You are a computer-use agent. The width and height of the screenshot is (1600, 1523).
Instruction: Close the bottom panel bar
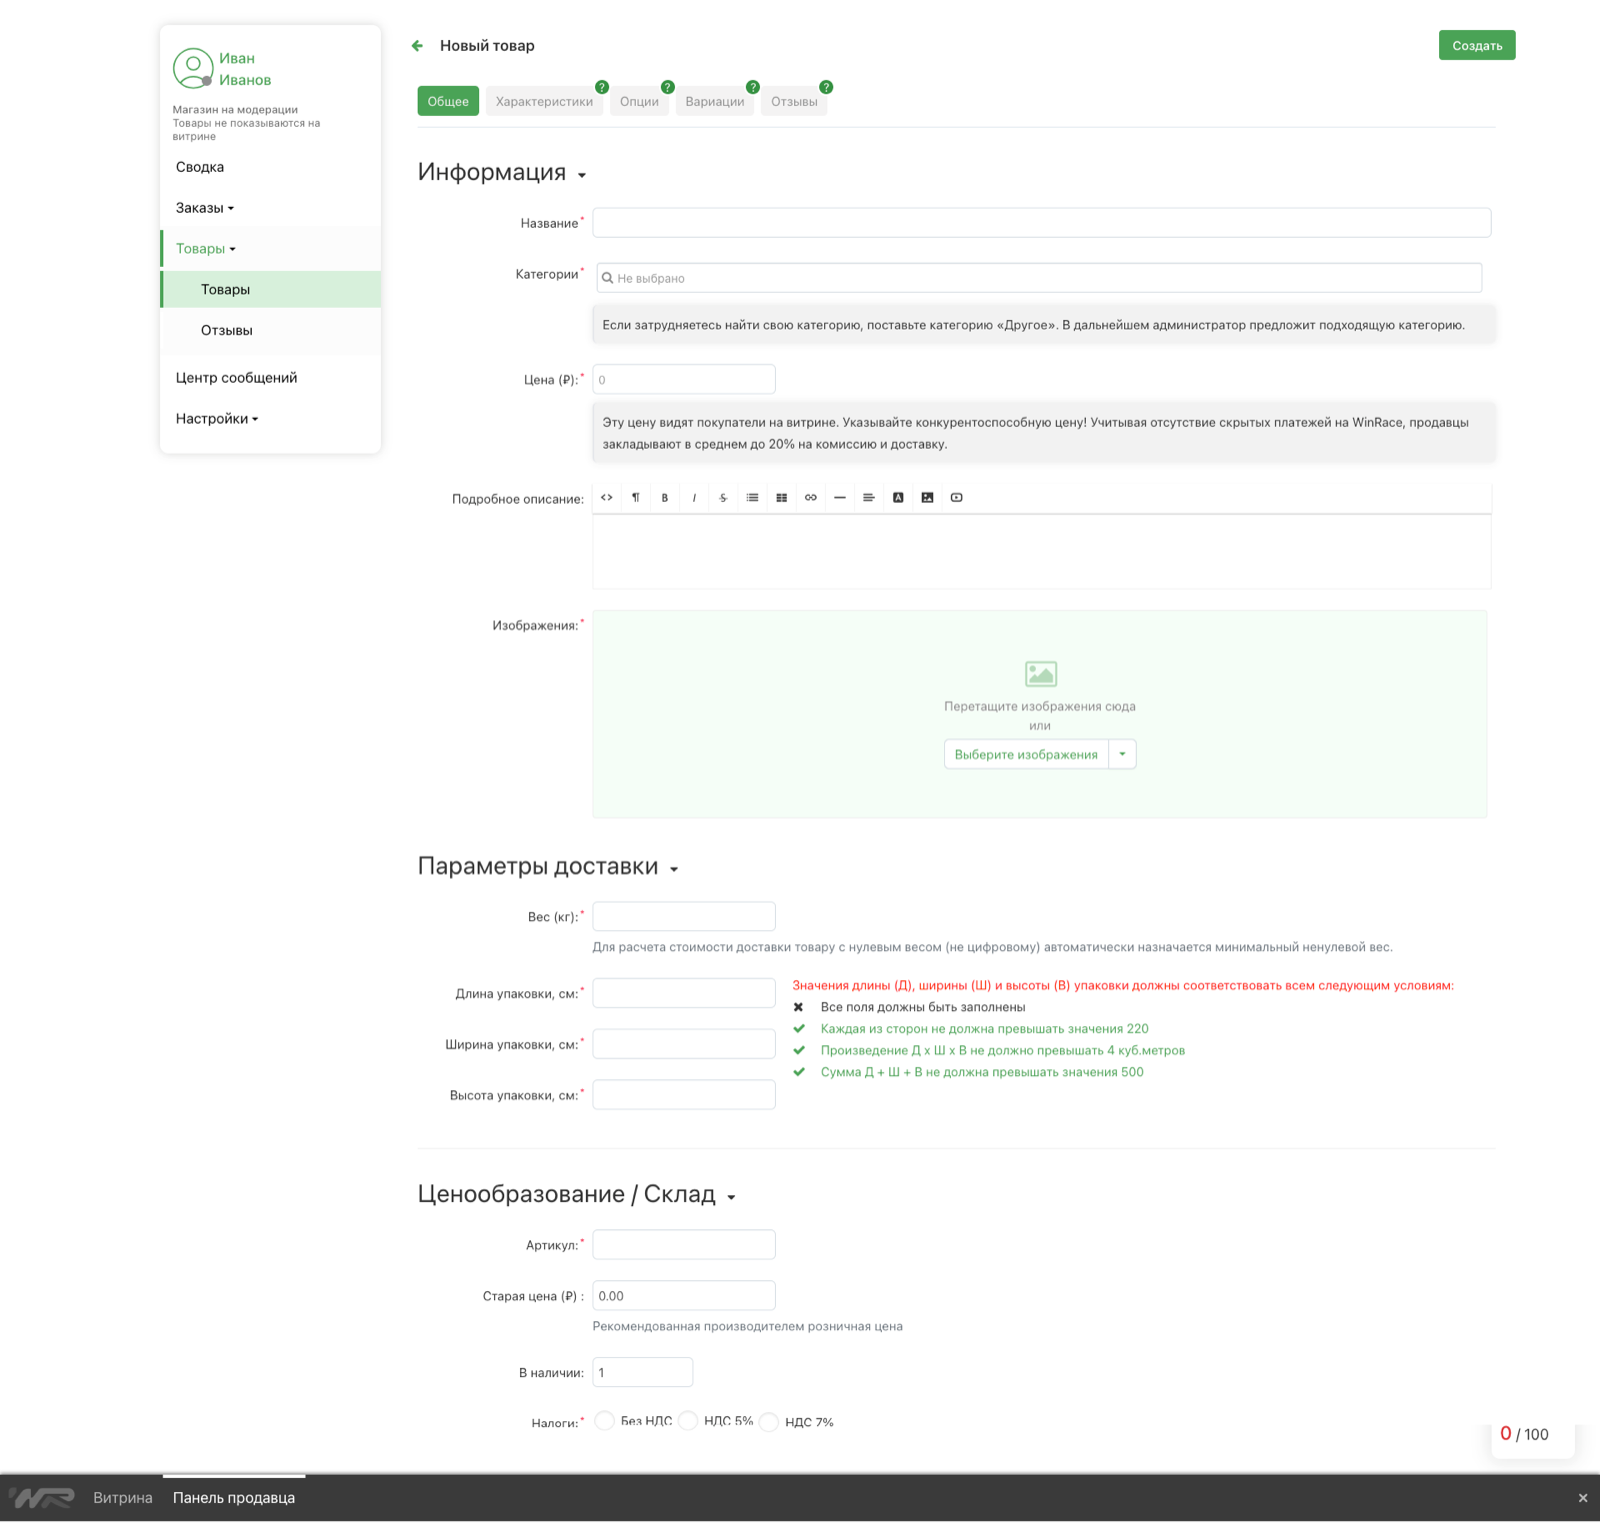tap(1583, 1498)
